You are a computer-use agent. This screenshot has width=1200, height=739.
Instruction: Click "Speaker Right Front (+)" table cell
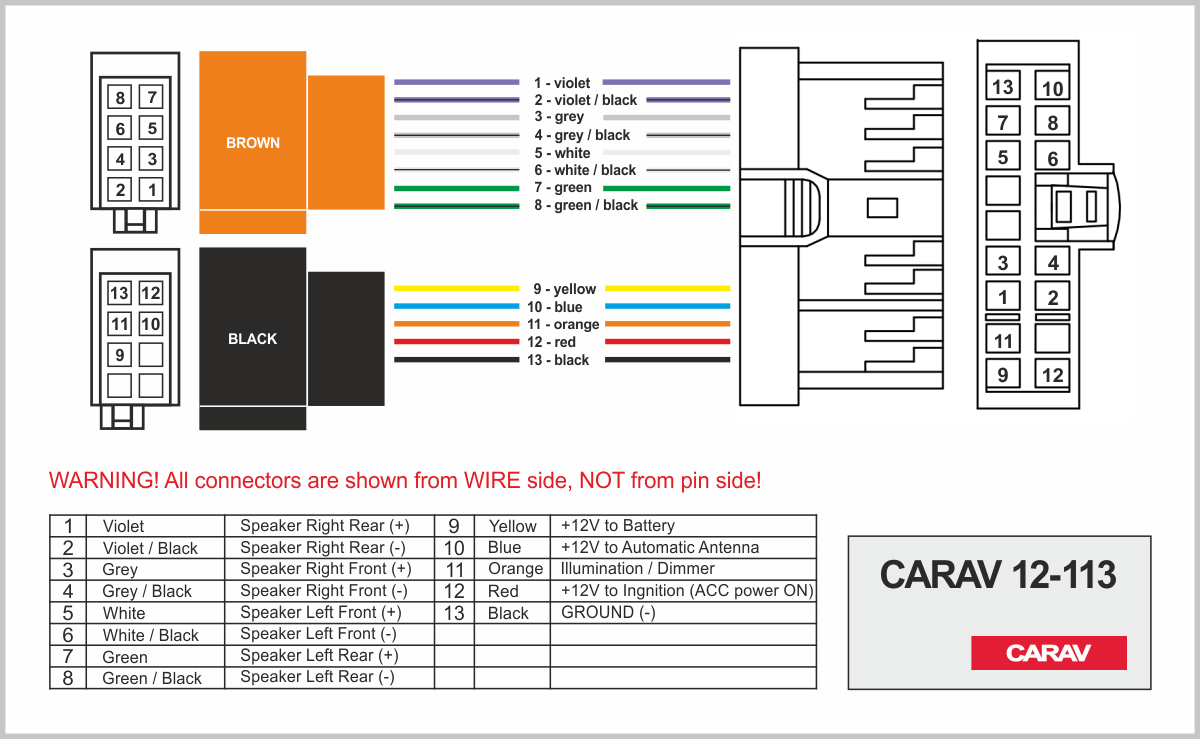328,569
